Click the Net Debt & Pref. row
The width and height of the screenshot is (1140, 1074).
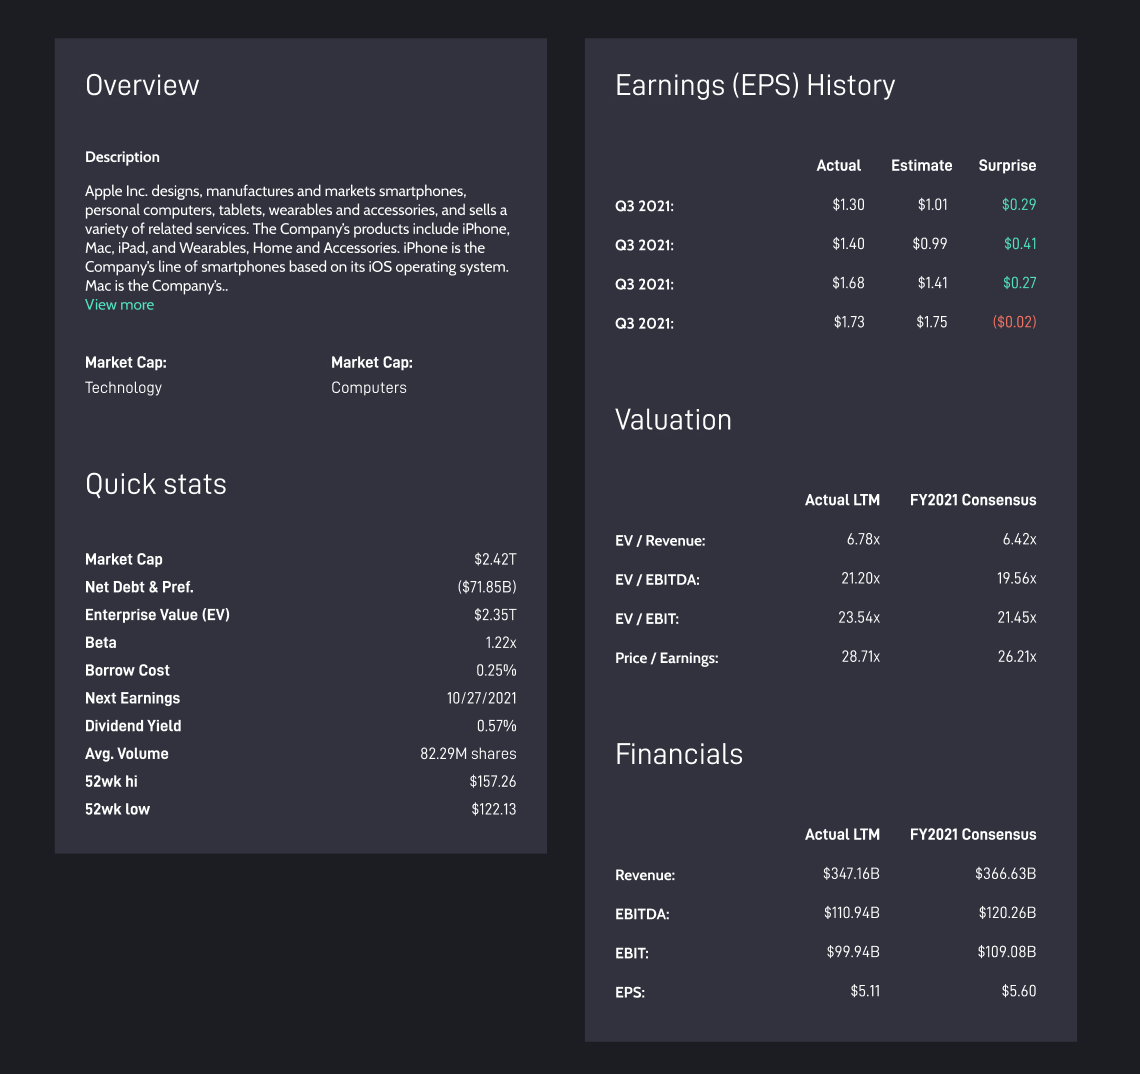click(x=300, y=587)
